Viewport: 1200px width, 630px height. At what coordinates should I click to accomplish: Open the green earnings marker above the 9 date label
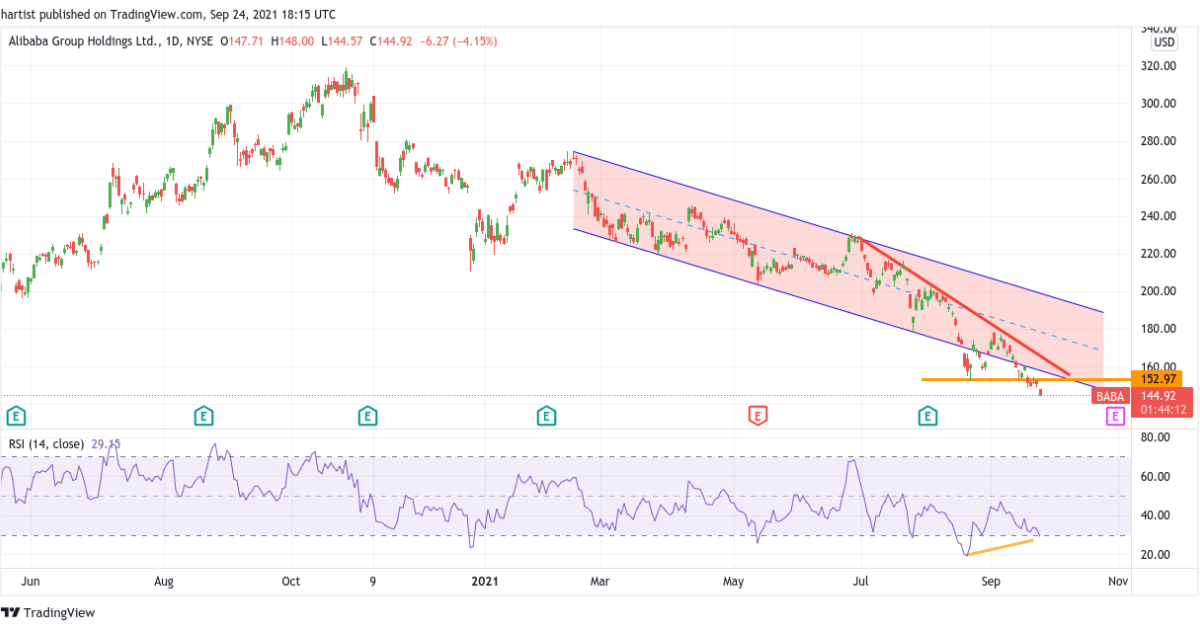point(368,414)
